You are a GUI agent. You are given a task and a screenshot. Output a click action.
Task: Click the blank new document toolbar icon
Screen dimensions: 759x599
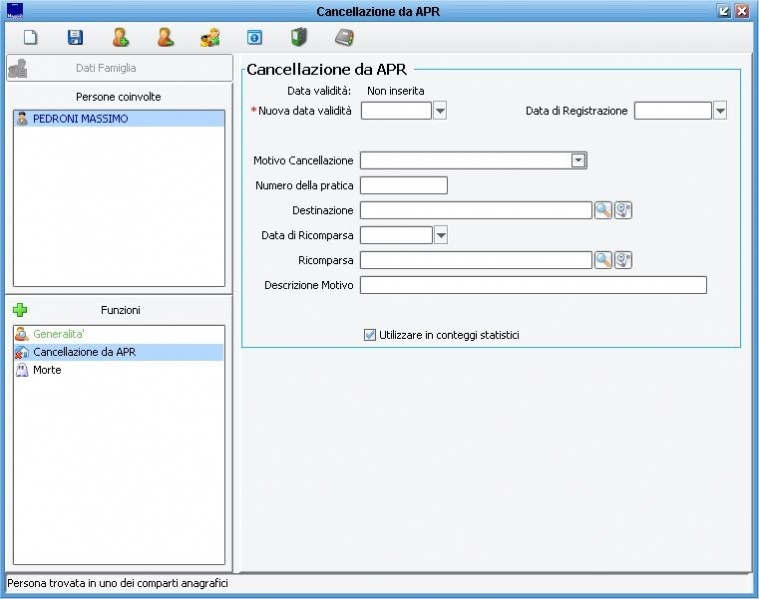[x=31, y=38]
